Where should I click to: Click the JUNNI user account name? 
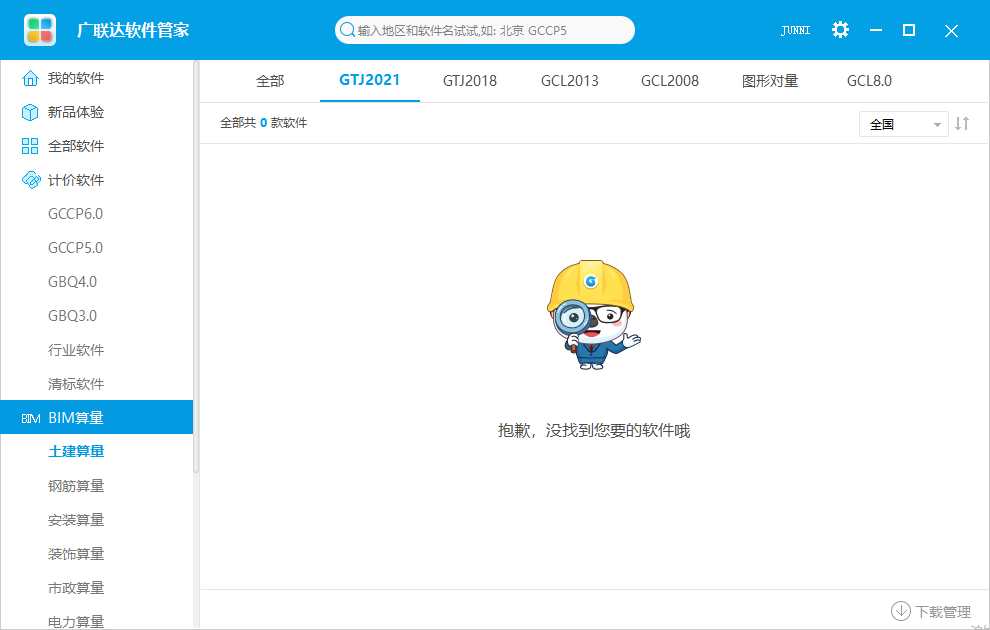click(796, 30)
